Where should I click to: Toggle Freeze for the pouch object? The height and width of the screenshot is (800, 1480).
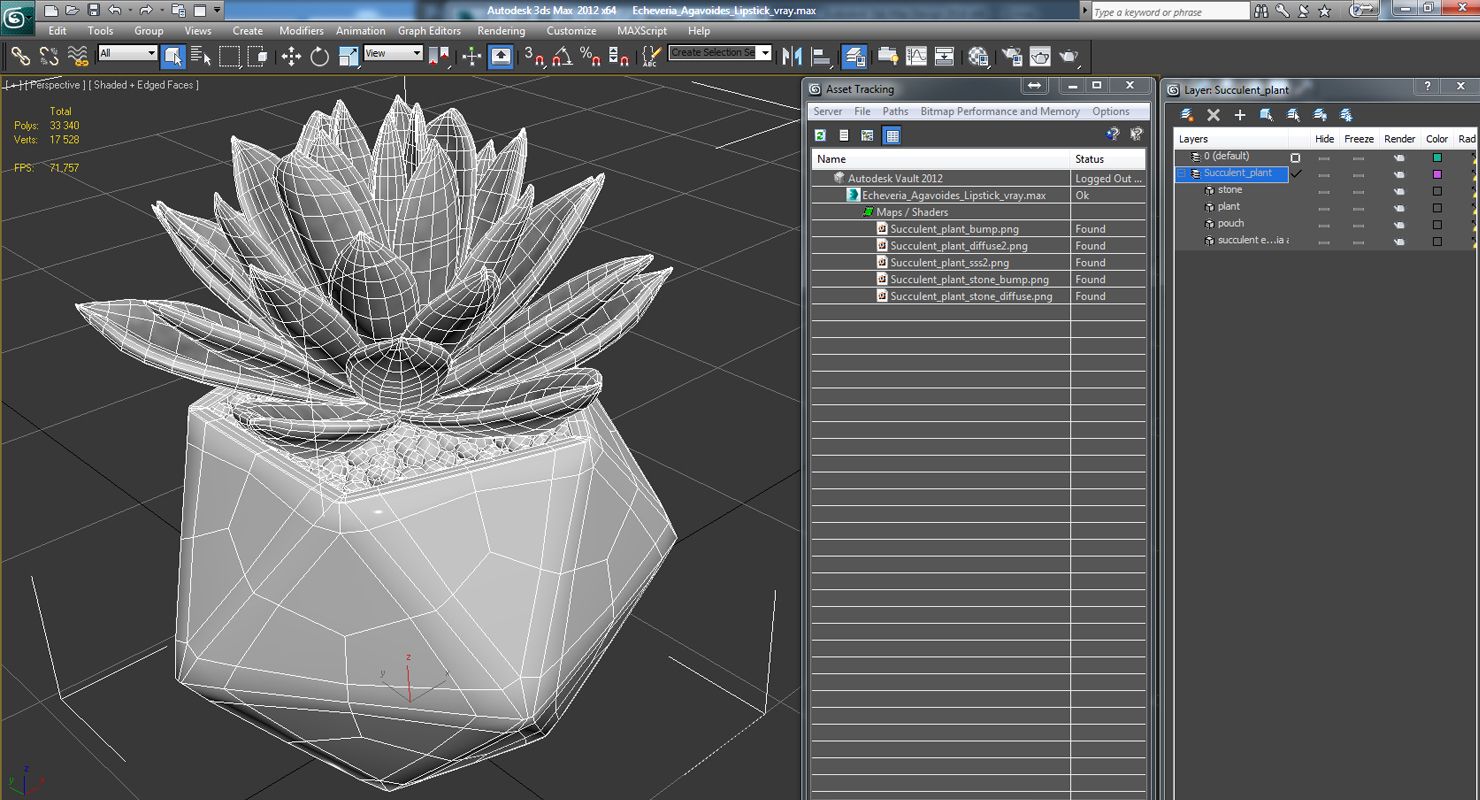(1358, 225)
